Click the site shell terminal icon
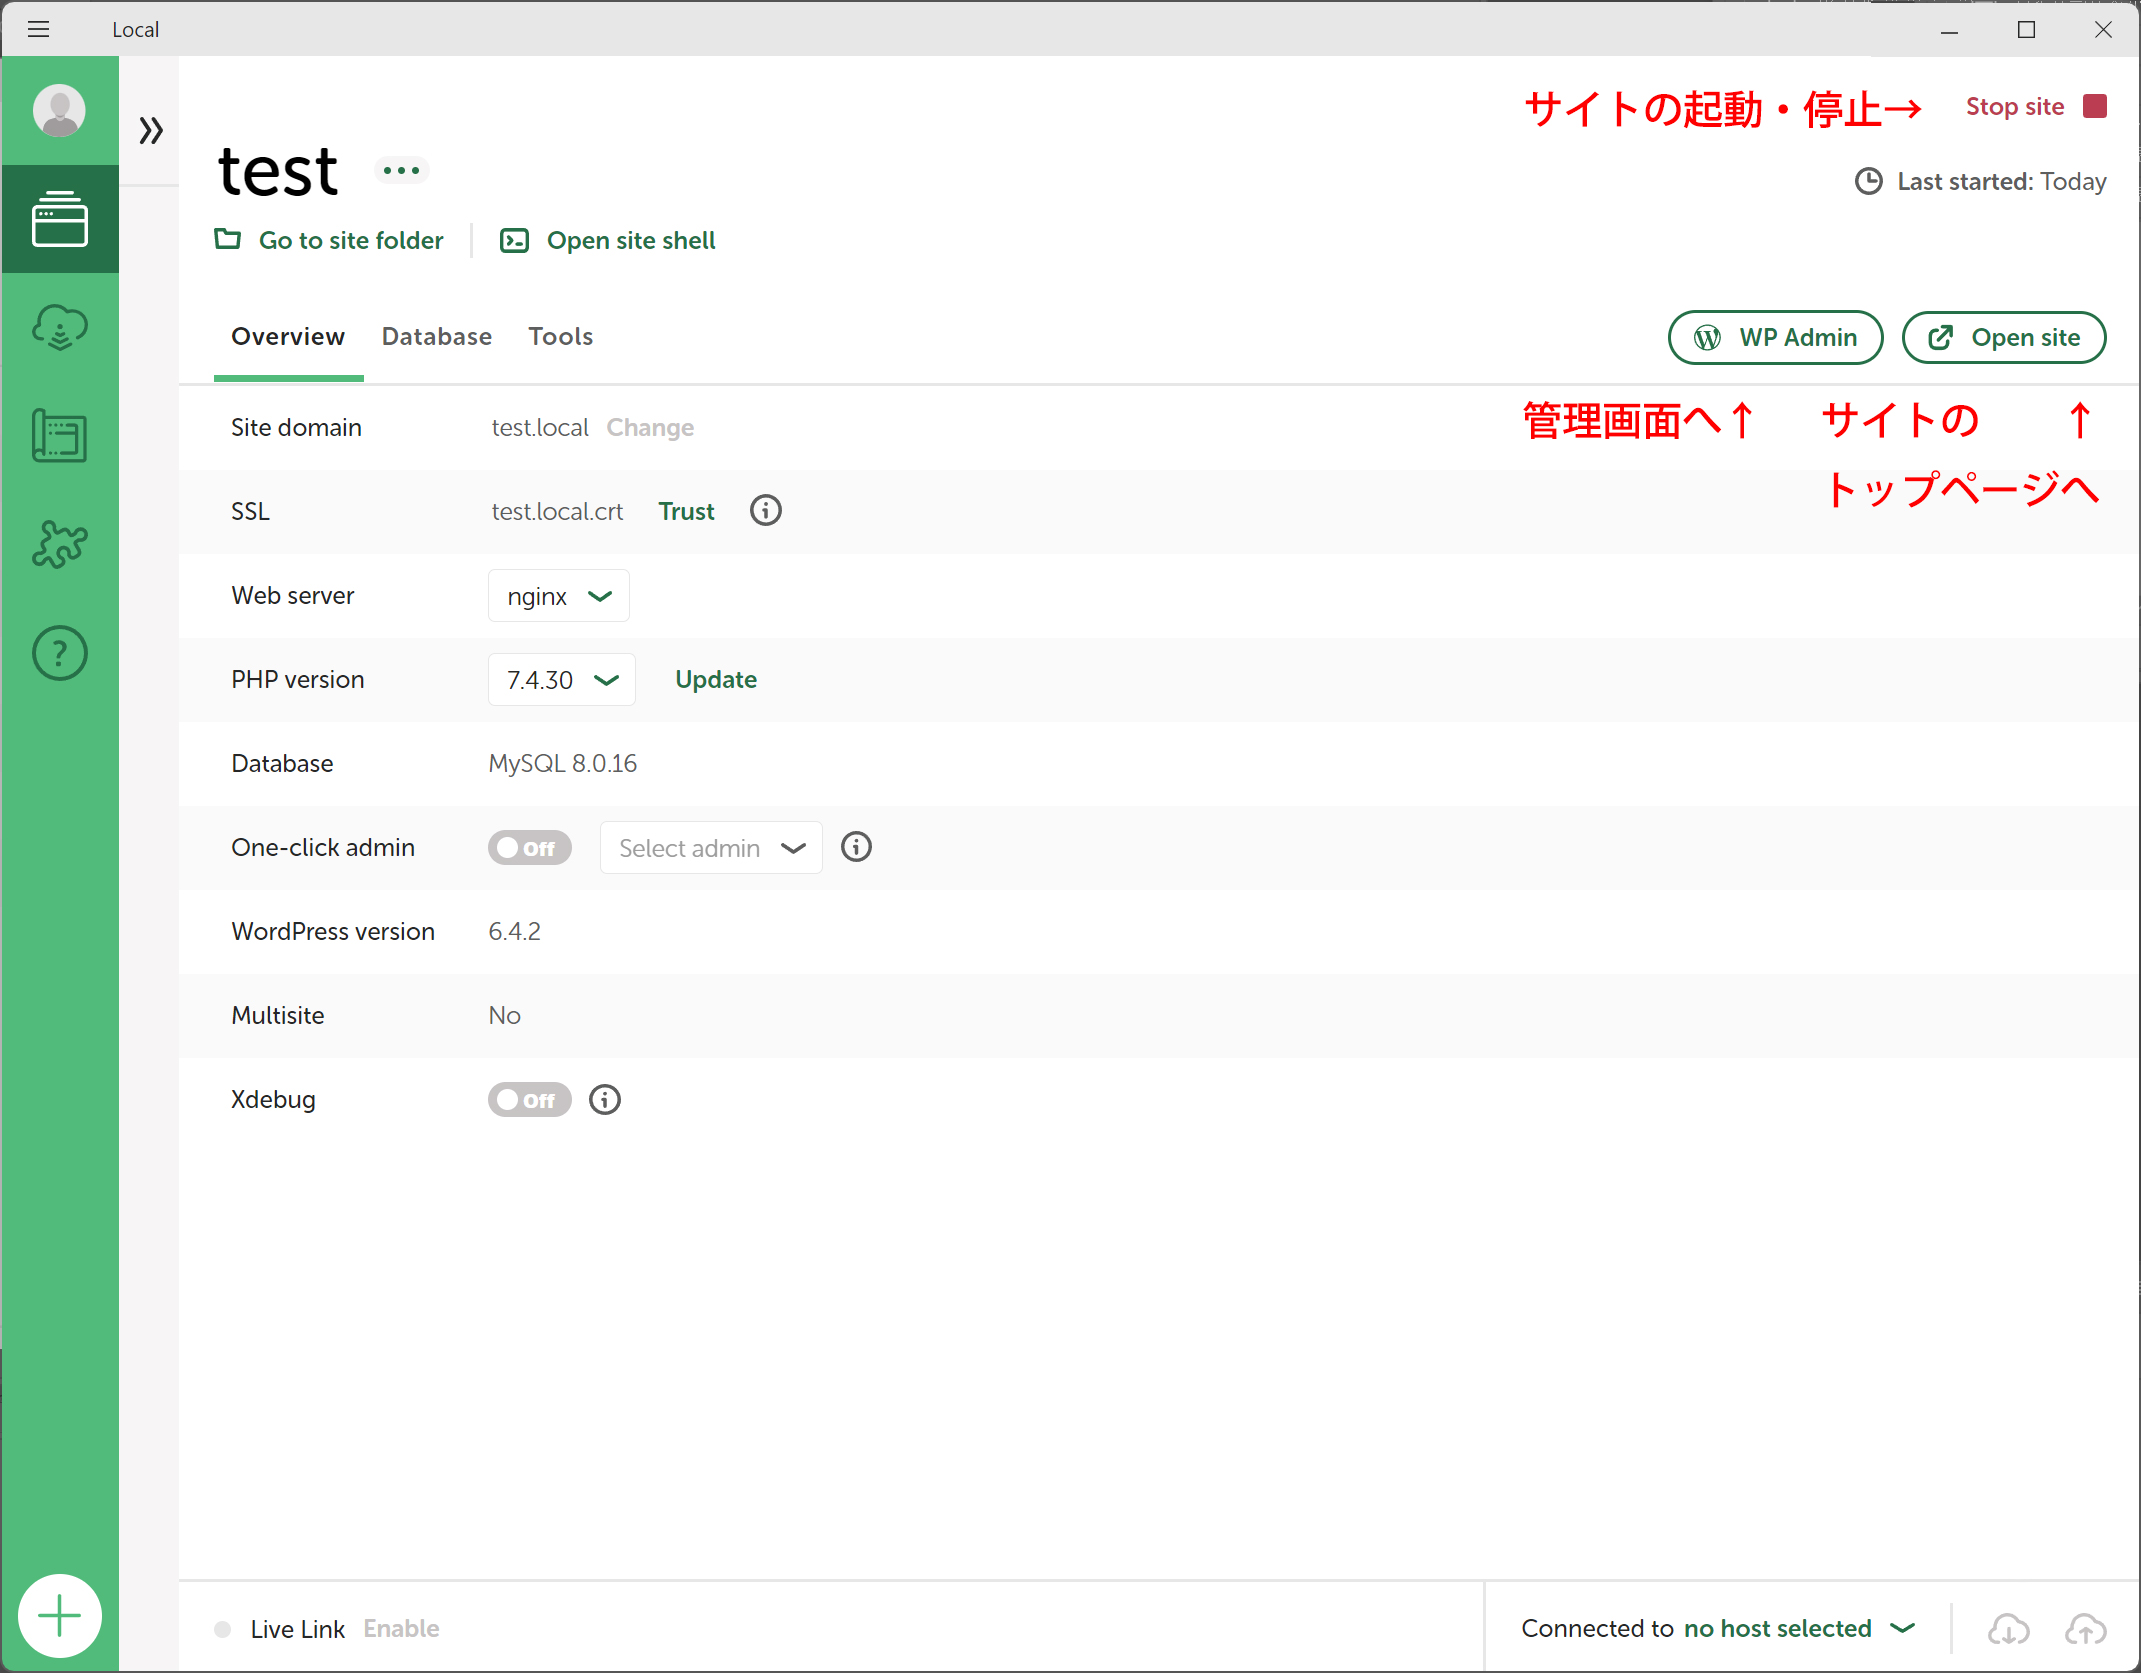The image size is (2141, 1673). 514,240
